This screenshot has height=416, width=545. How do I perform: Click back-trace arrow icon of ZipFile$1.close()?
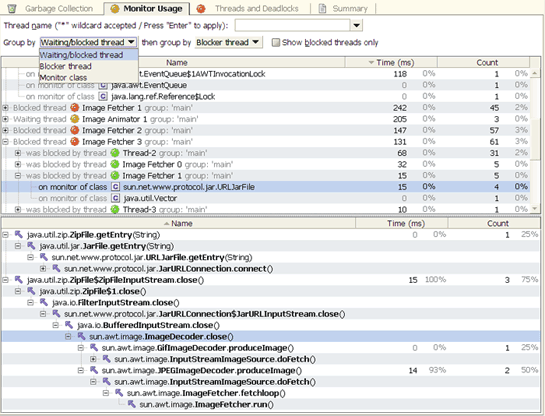pos(31,291)
